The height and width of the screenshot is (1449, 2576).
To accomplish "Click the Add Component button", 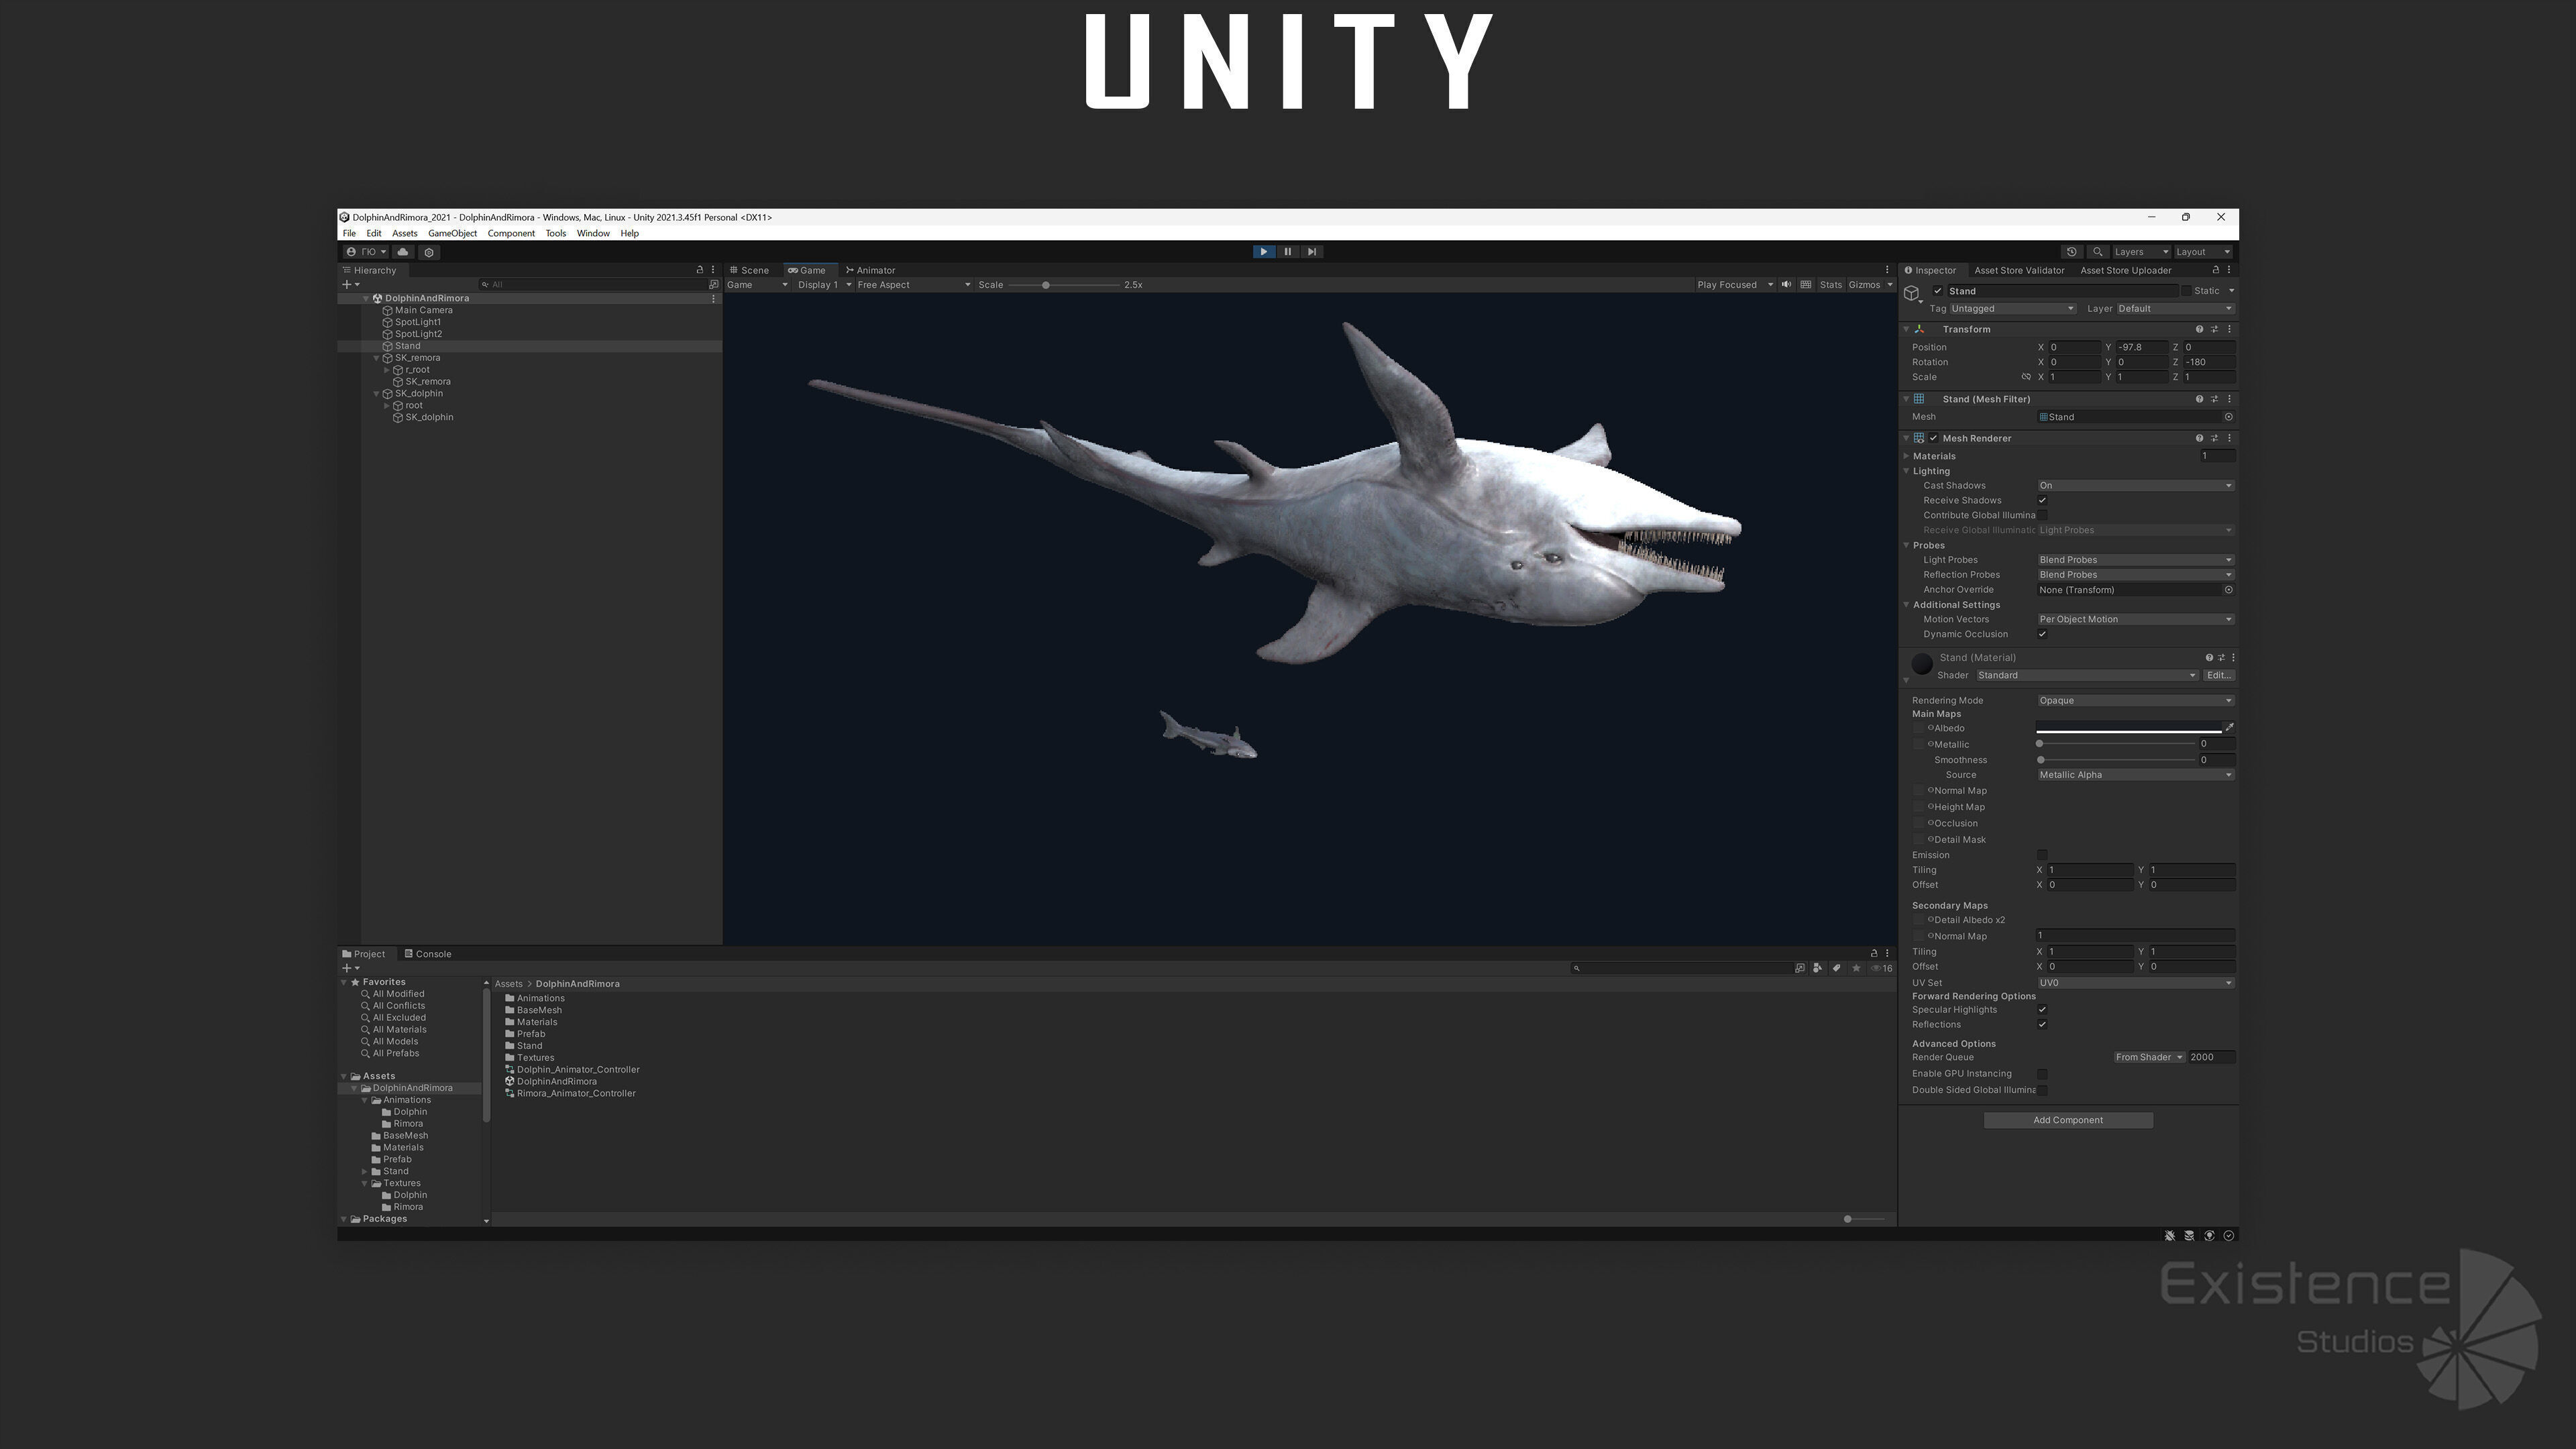I will click(x=2067, y=1121).
